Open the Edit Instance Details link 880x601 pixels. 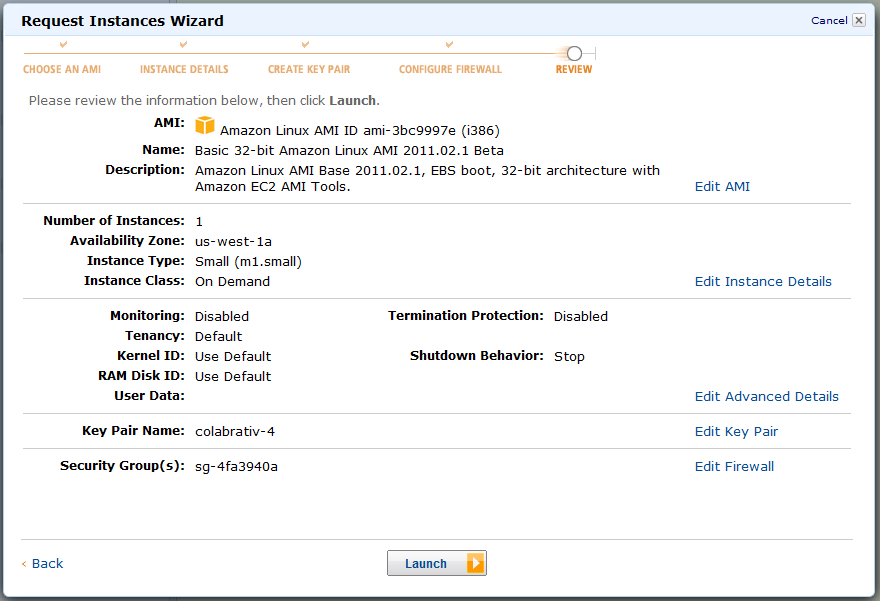(x=763, y=281)
